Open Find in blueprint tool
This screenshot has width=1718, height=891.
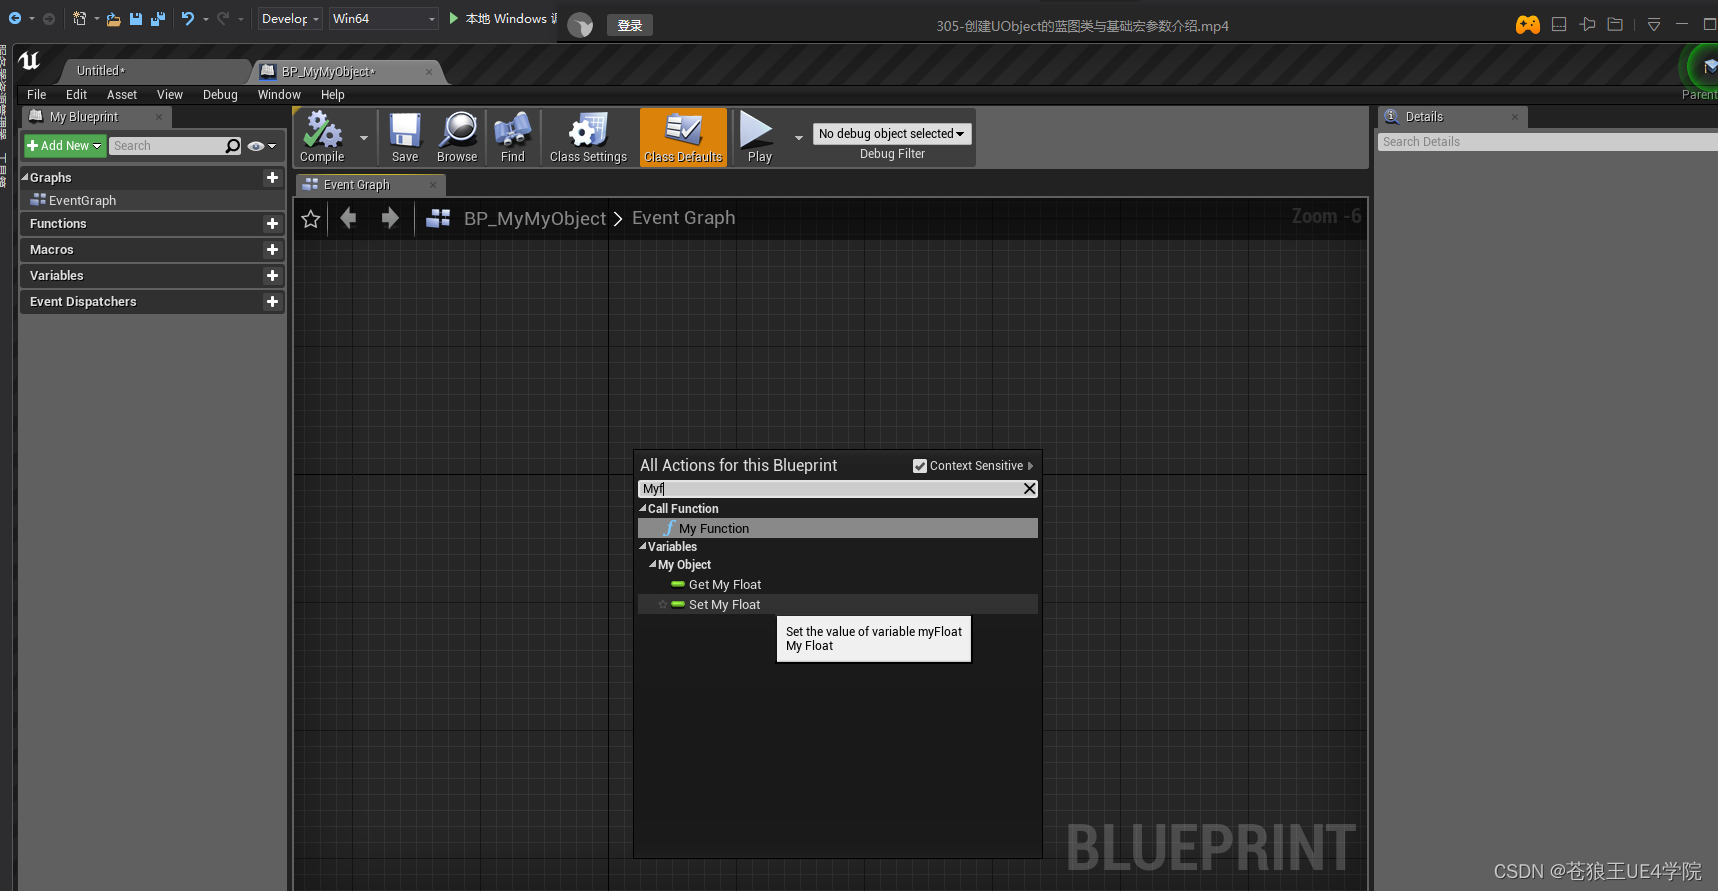[x=513, y=137]
